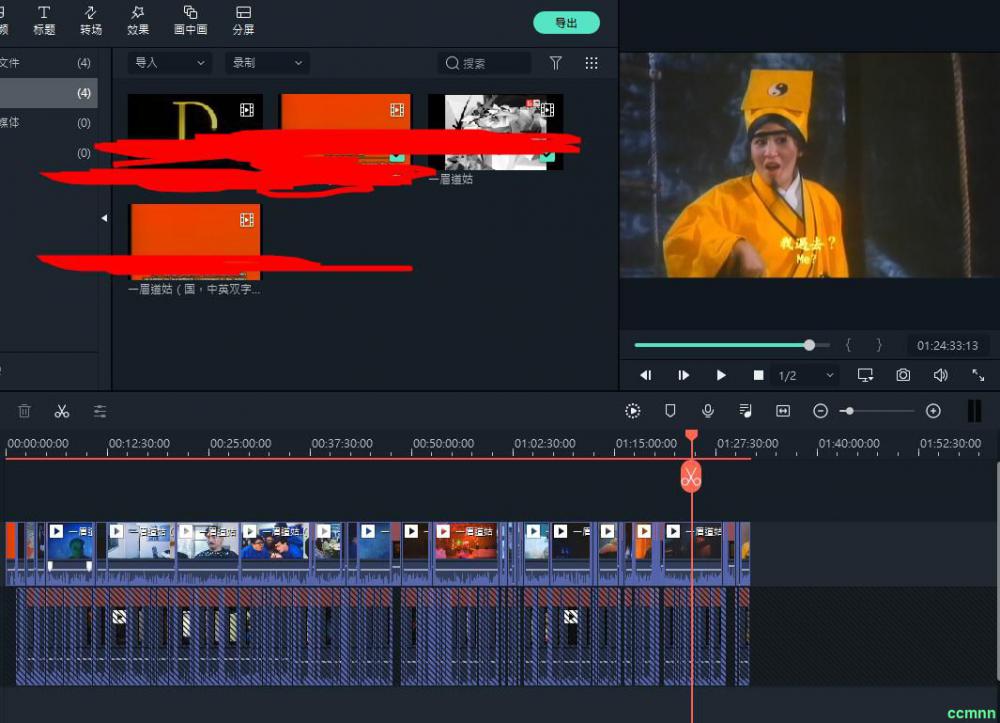Select the clip showing man with mustache
This screenshot has width=1000, height=723.
click(208, 552)
